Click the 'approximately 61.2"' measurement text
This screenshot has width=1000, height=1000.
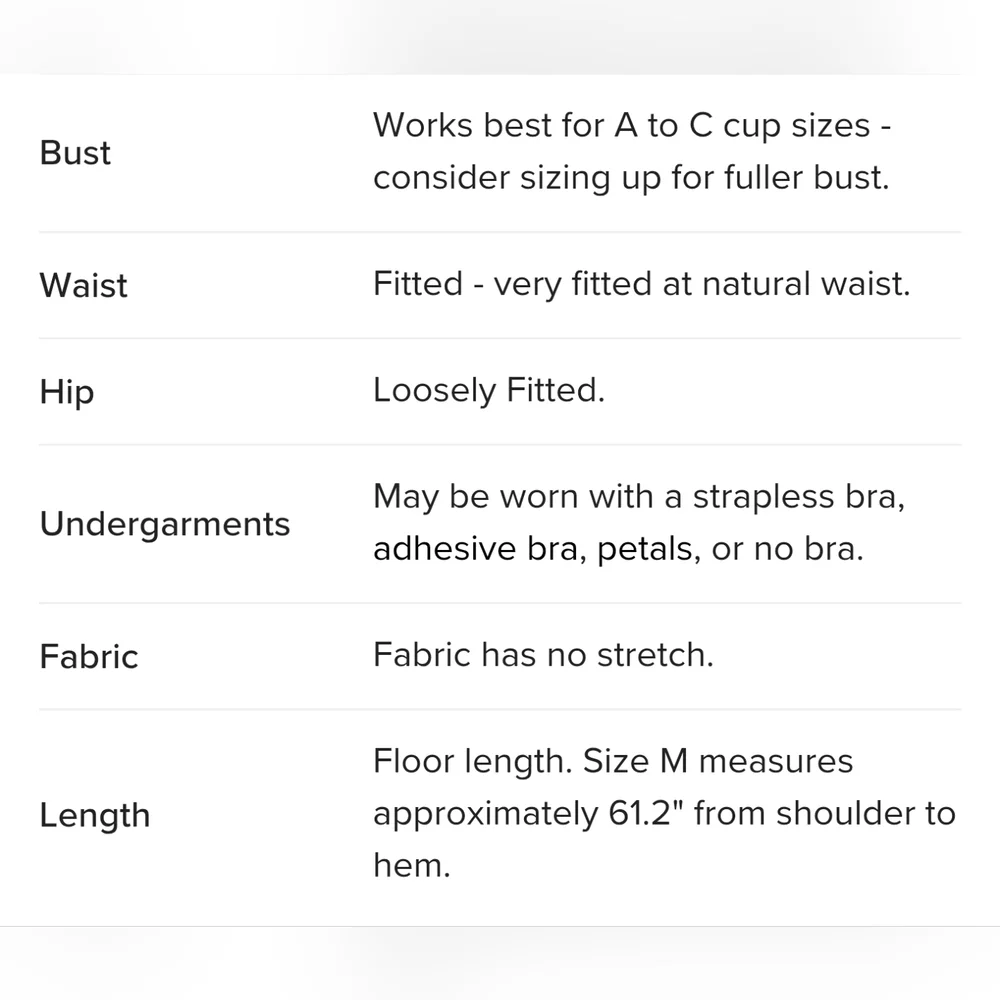pyautogui.click(x=528, y=814)
